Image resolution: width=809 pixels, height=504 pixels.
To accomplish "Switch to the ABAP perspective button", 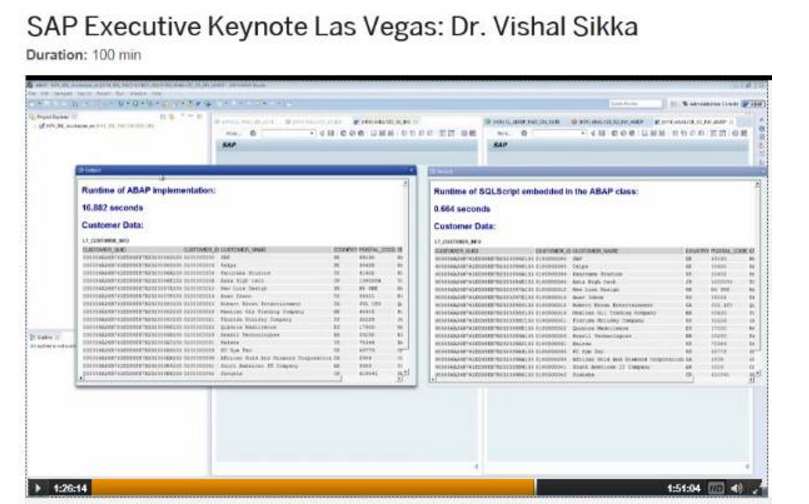I will coord(753,104).
